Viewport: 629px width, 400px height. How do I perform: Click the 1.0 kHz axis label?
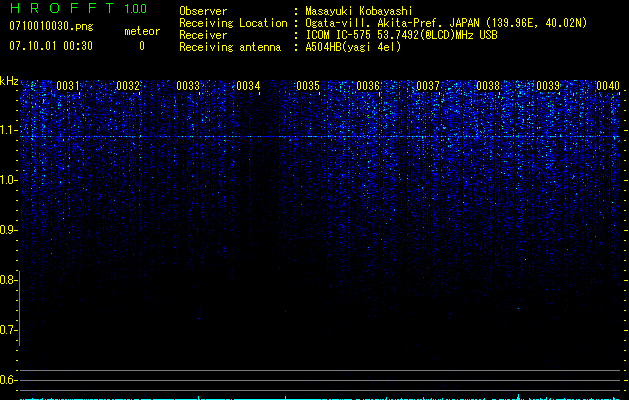click(x=8, y=180)
